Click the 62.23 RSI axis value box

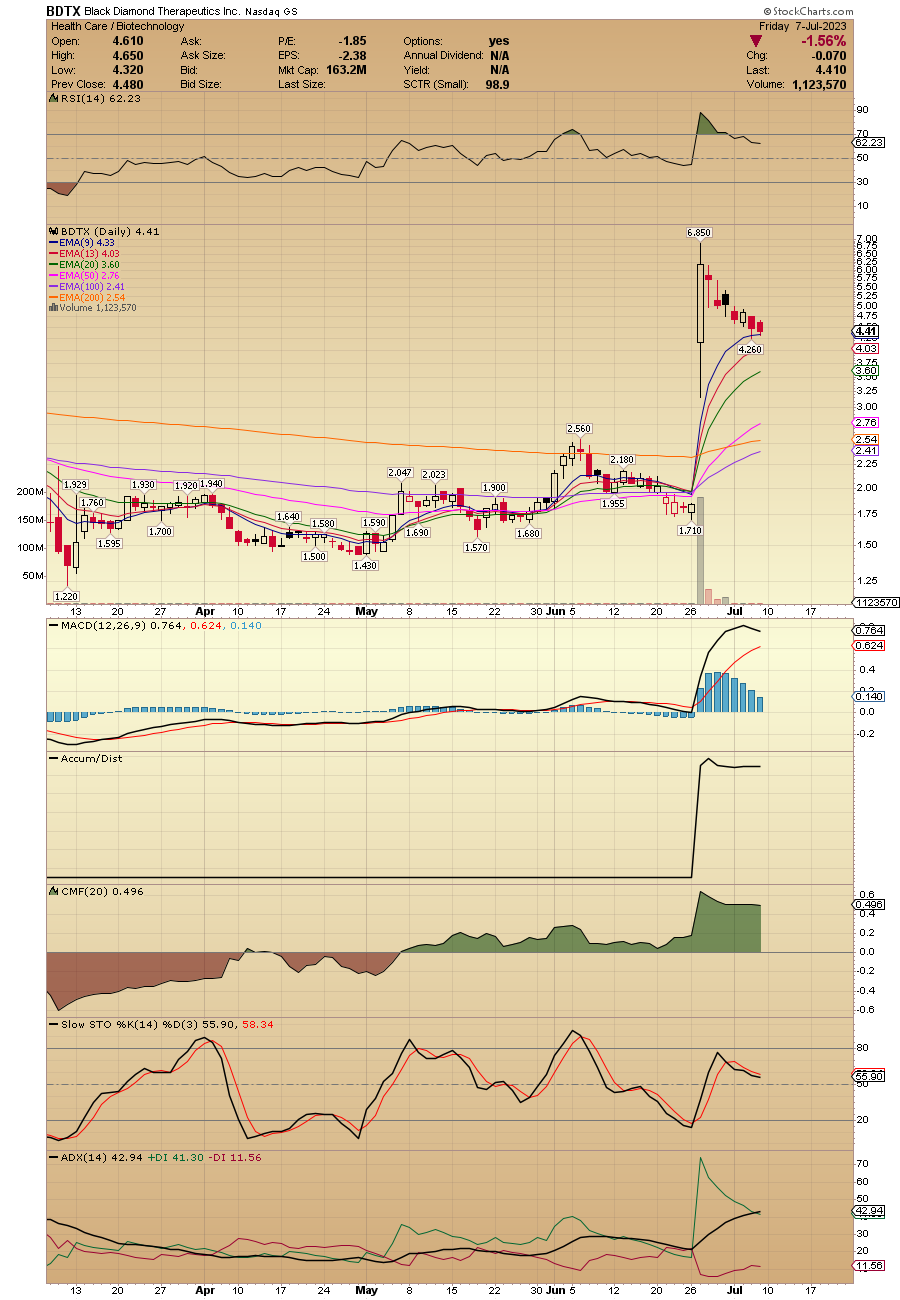(x=866, y=143)
